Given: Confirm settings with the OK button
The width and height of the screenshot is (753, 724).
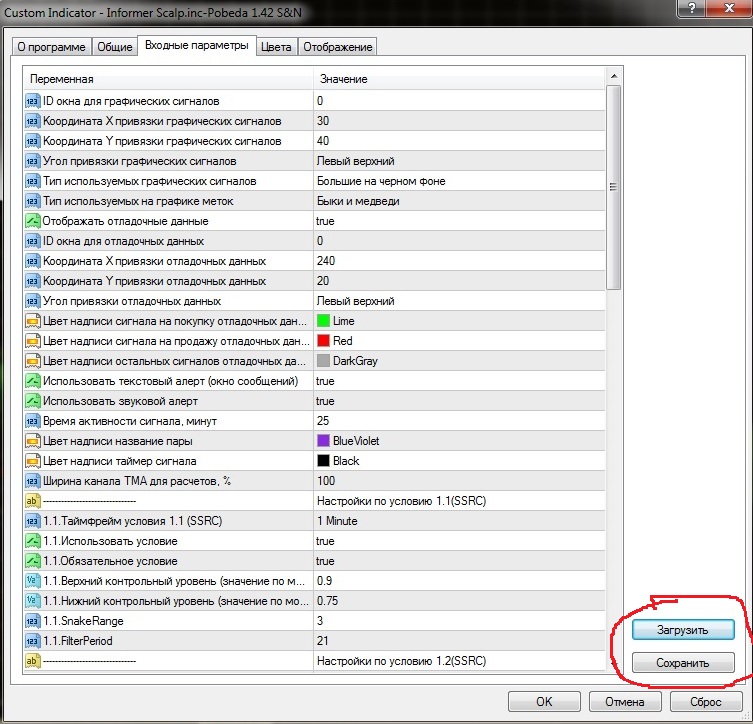Looking at the screenshot, I should coord(544,702).
